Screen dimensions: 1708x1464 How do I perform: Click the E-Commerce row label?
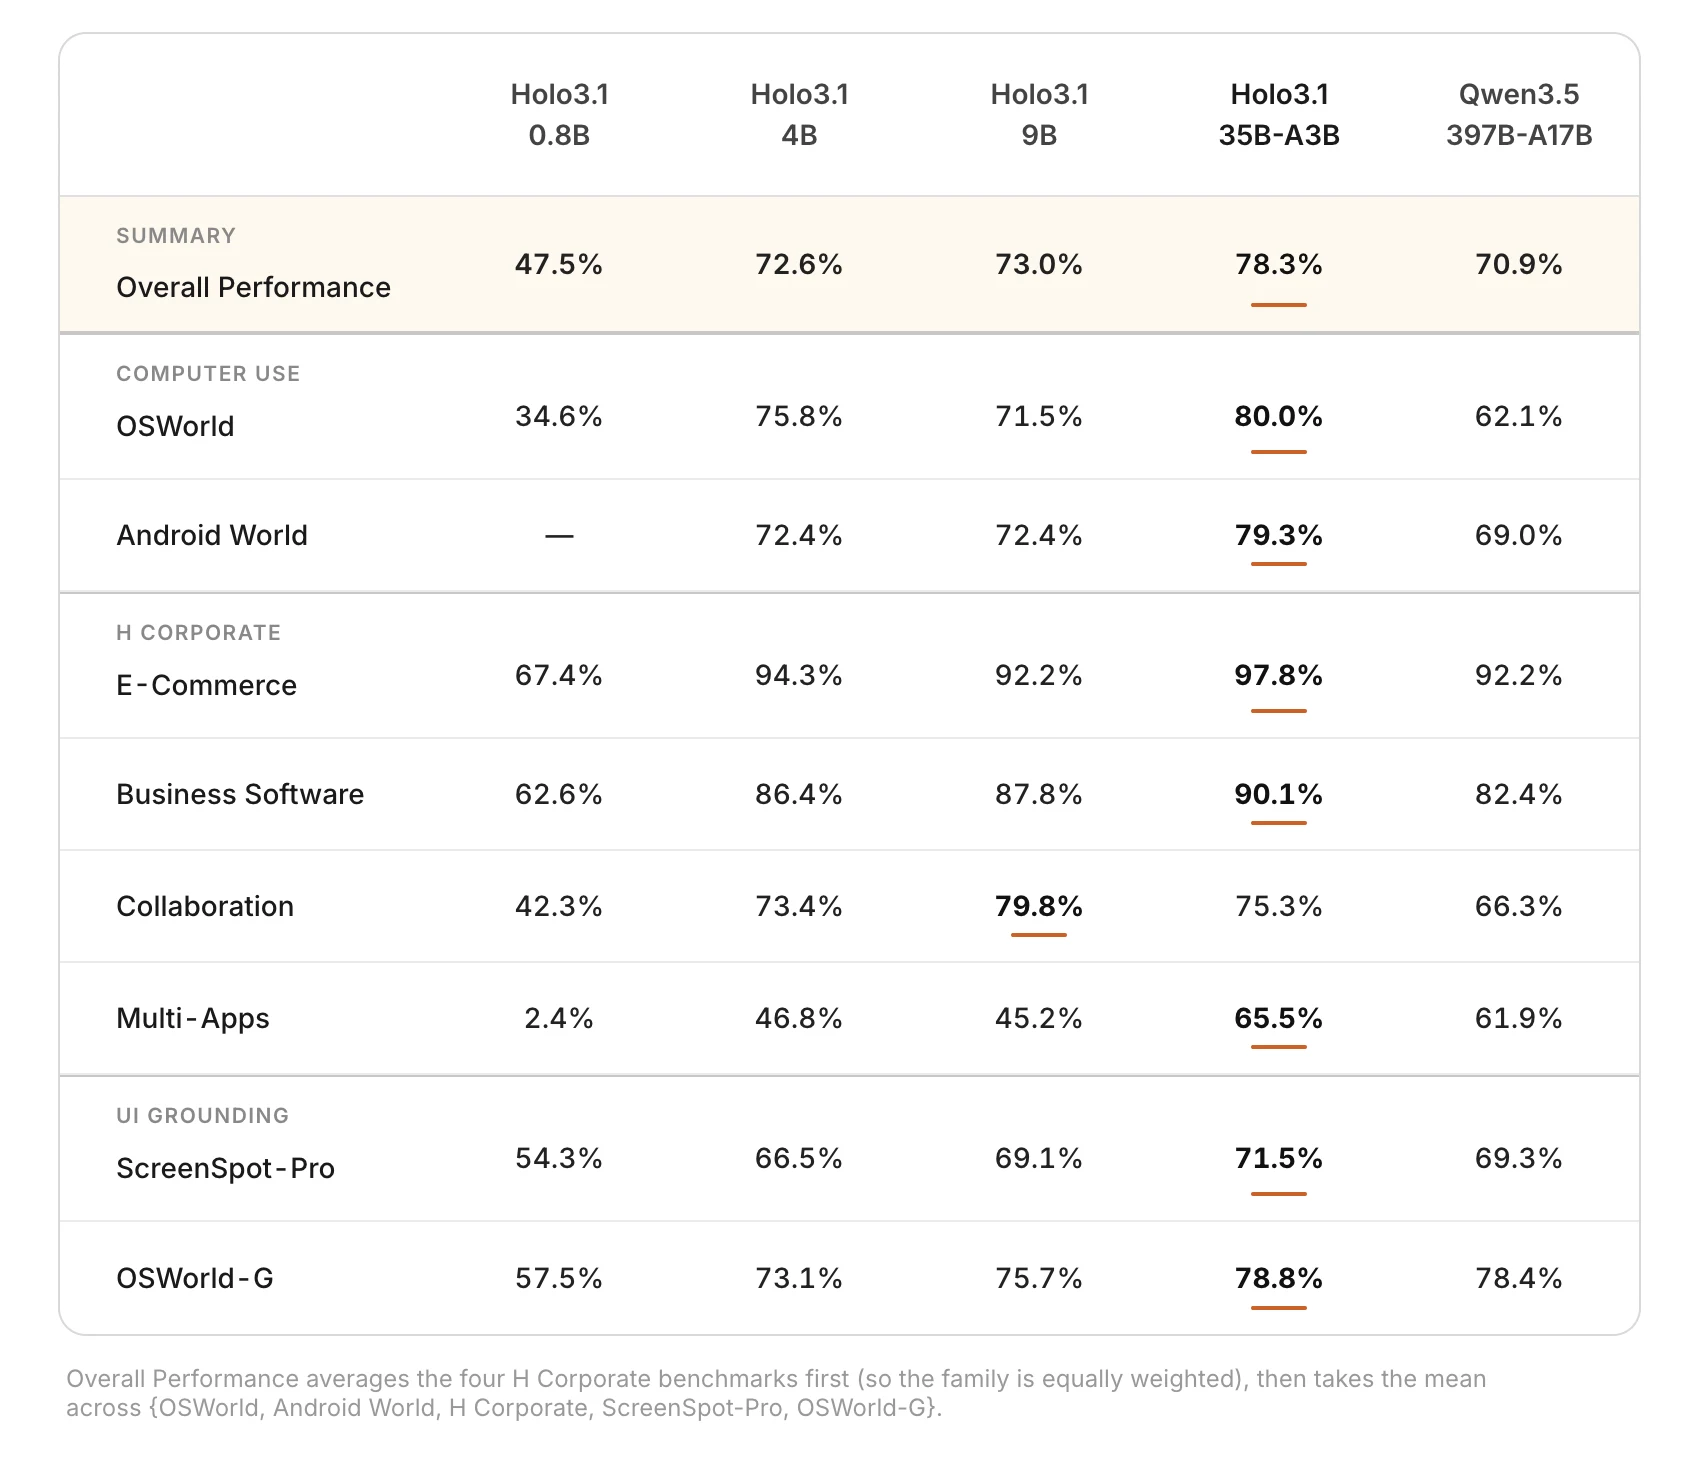pyautogui.click(x=206, y=685)
